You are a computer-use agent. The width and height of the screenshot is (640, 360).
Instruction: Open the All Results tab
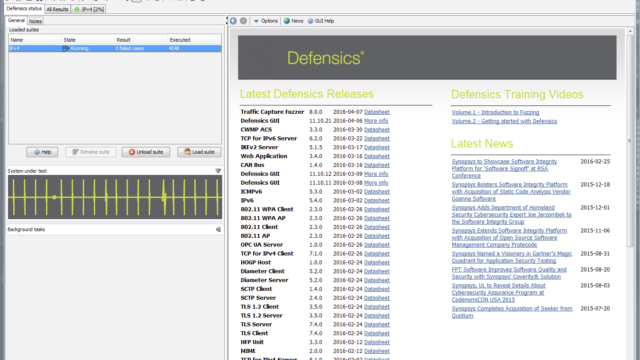click(x=57, y=9)
